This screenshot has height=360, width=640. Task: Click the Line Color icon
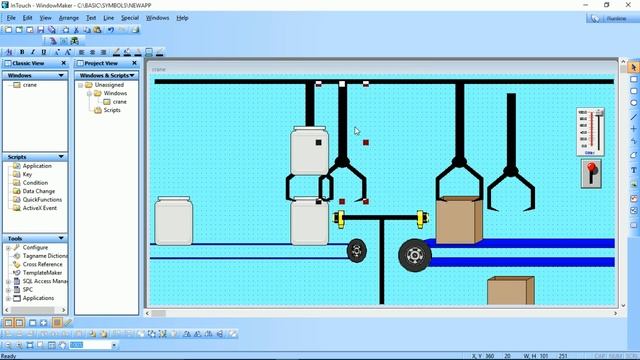pyautogui.click(x=116, y=52)
